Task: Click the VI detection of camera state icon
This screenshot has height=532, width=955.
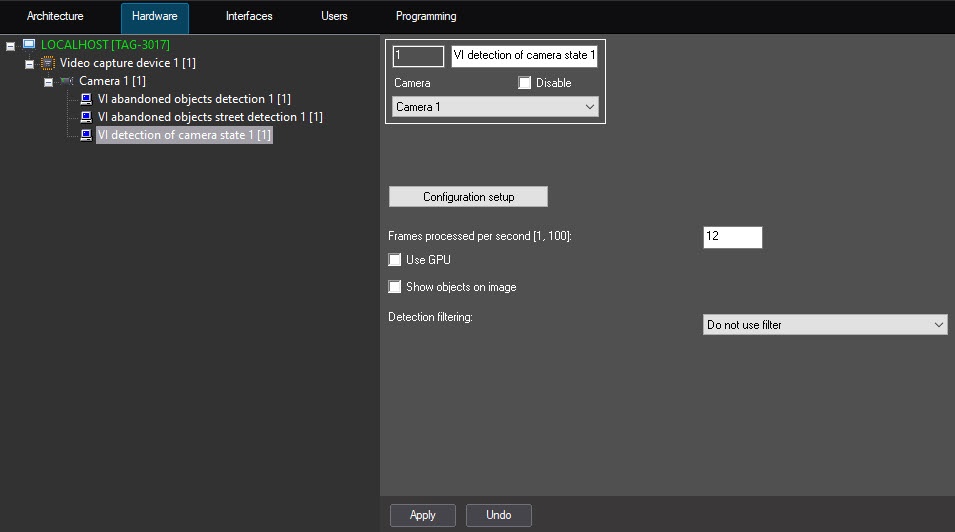Action: [x=86, y=135]
